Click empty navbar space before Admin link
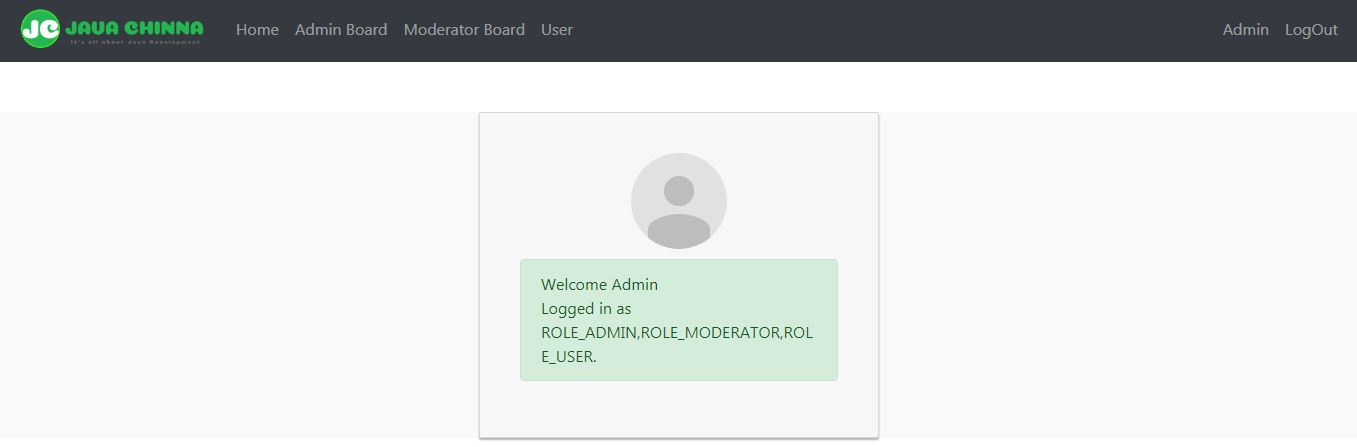Screen dimensions: 1357x447 click(900, 30)
